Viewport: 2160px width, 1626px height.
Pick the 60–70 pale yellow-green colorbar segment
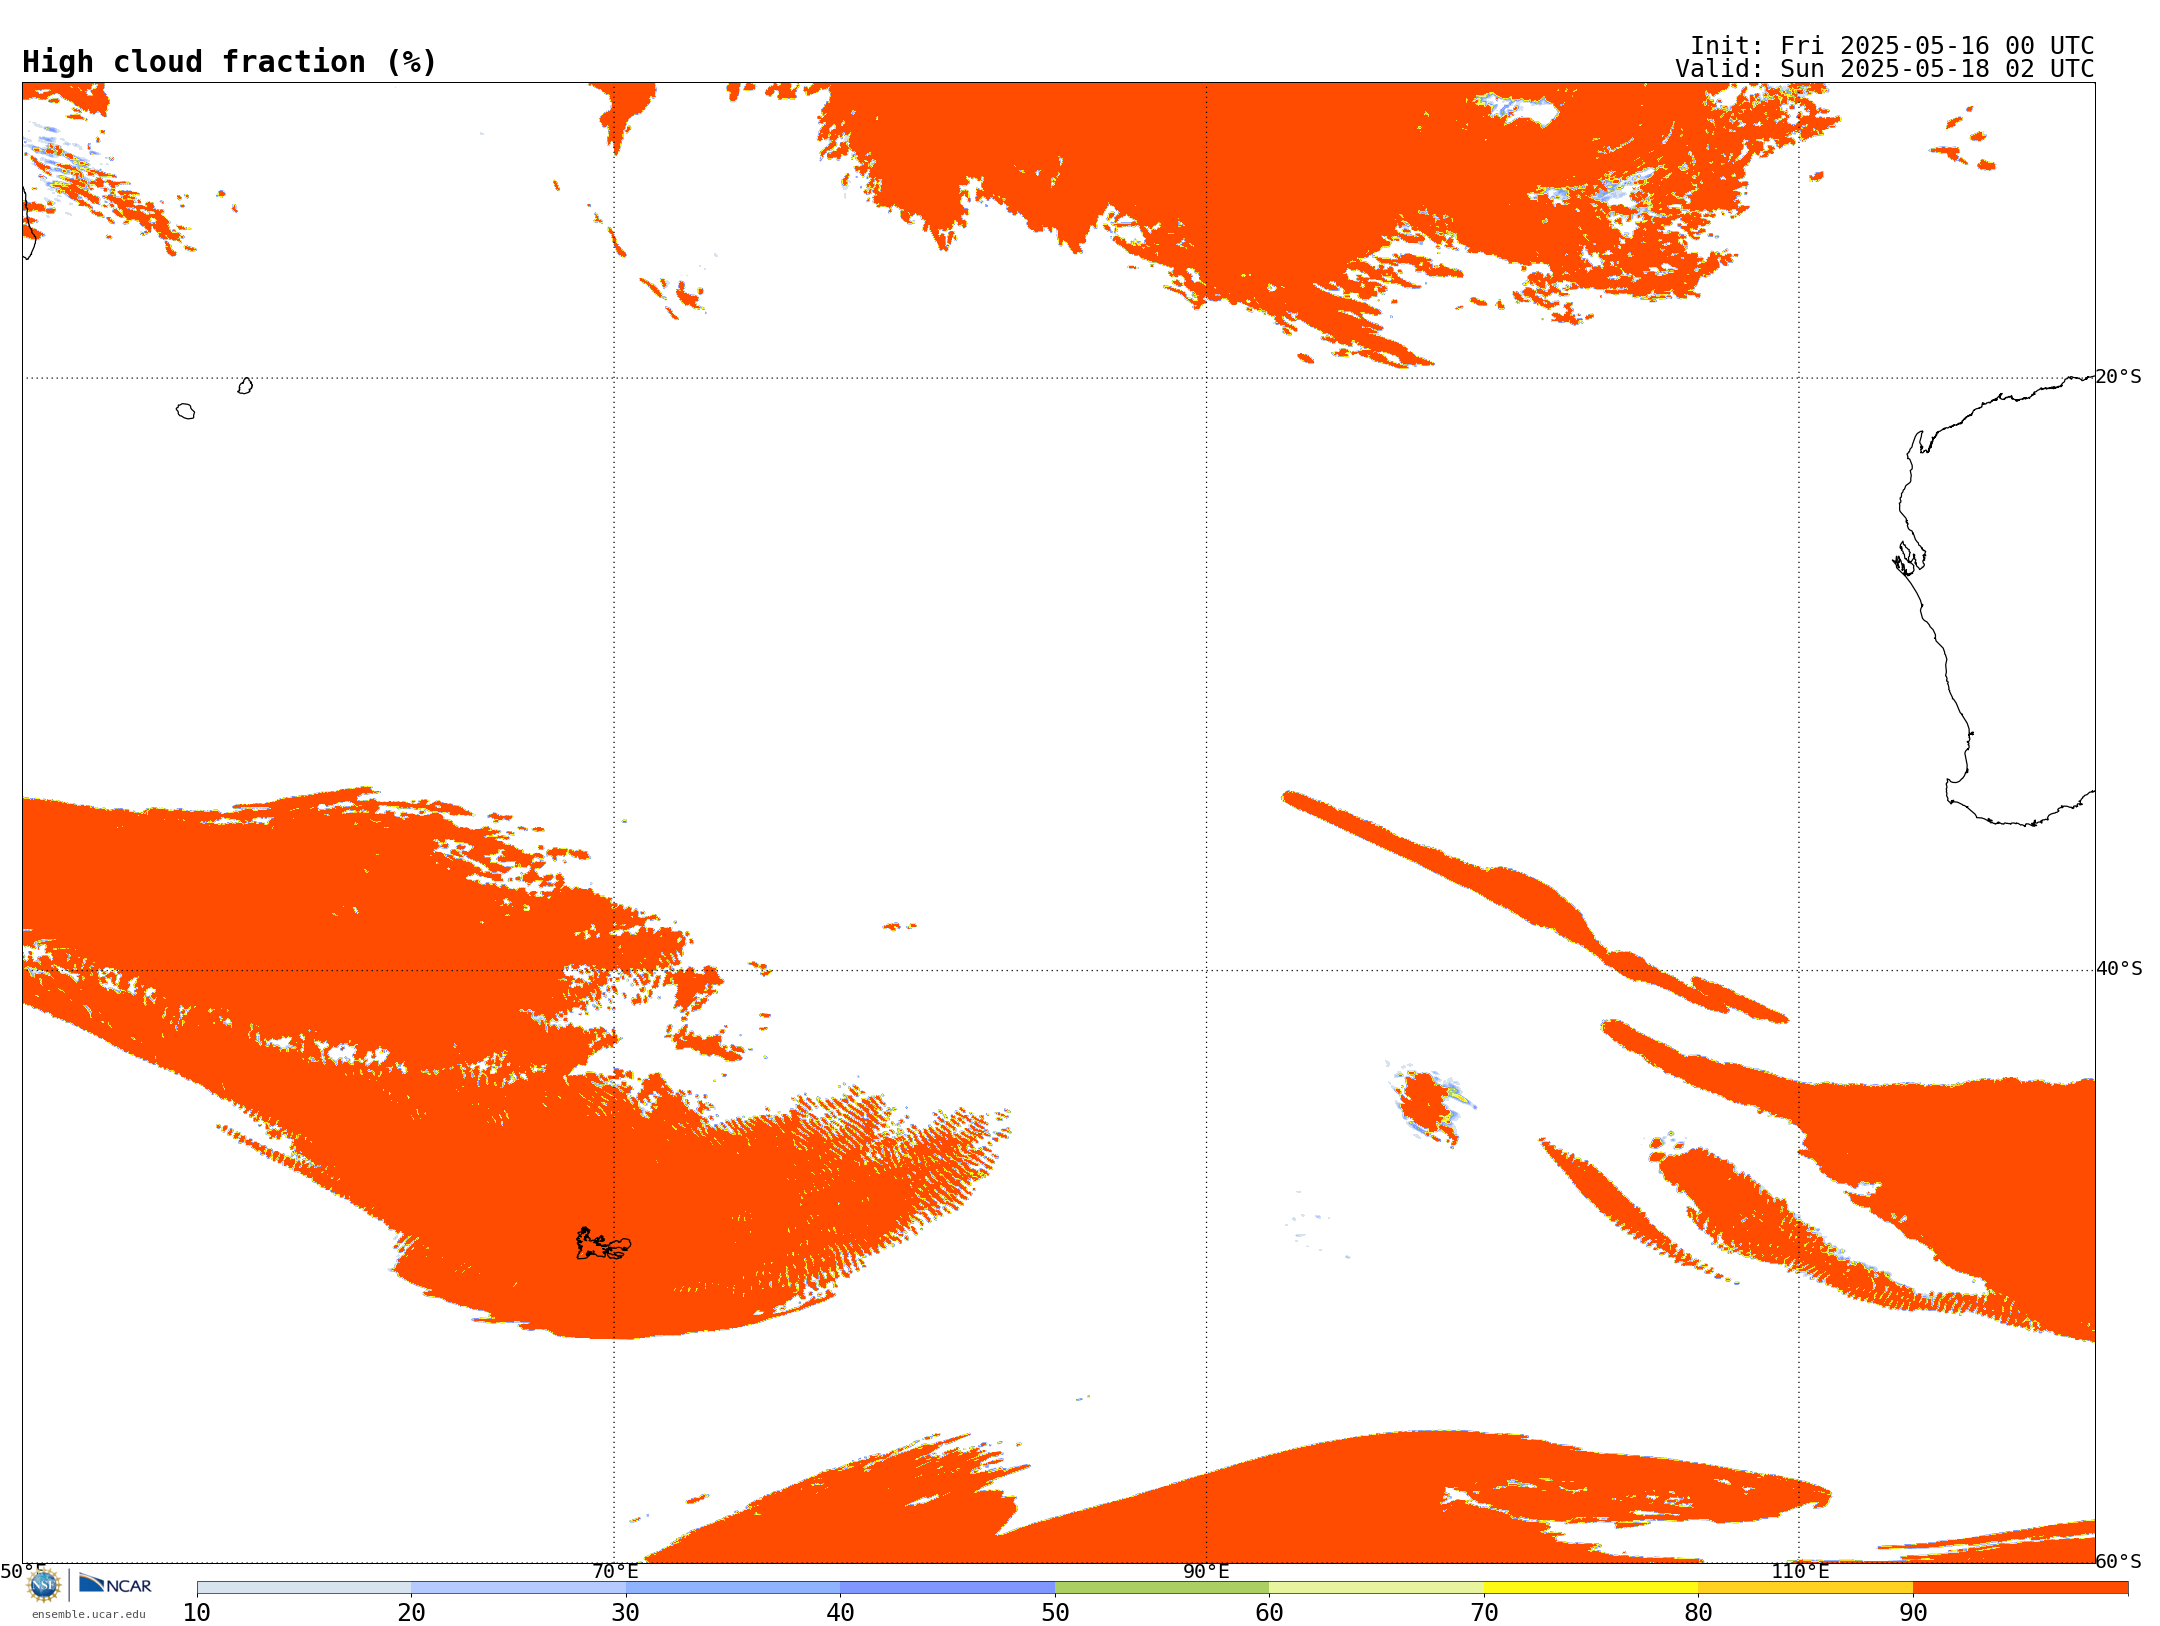coord(1376,1588)
